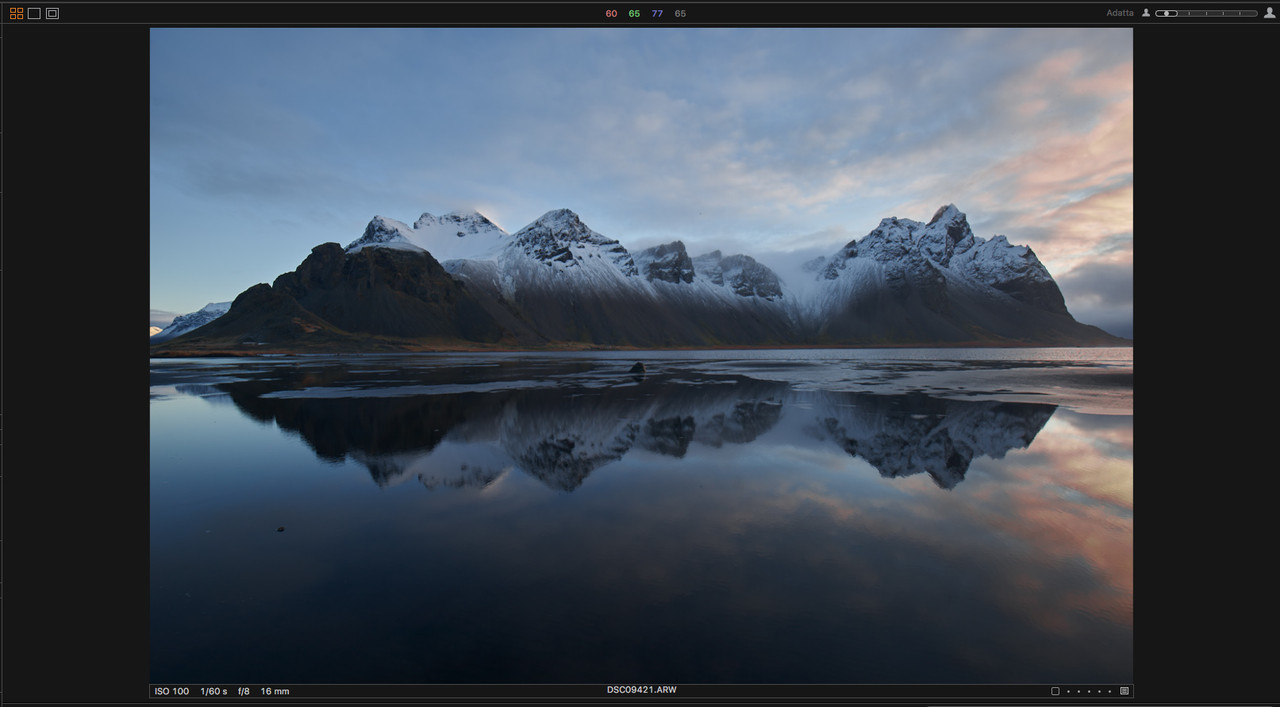The height and width of the screenshot is (707, 1280).
Task: Click the icon right of rating dots
Action: [x=1125, y=691]
